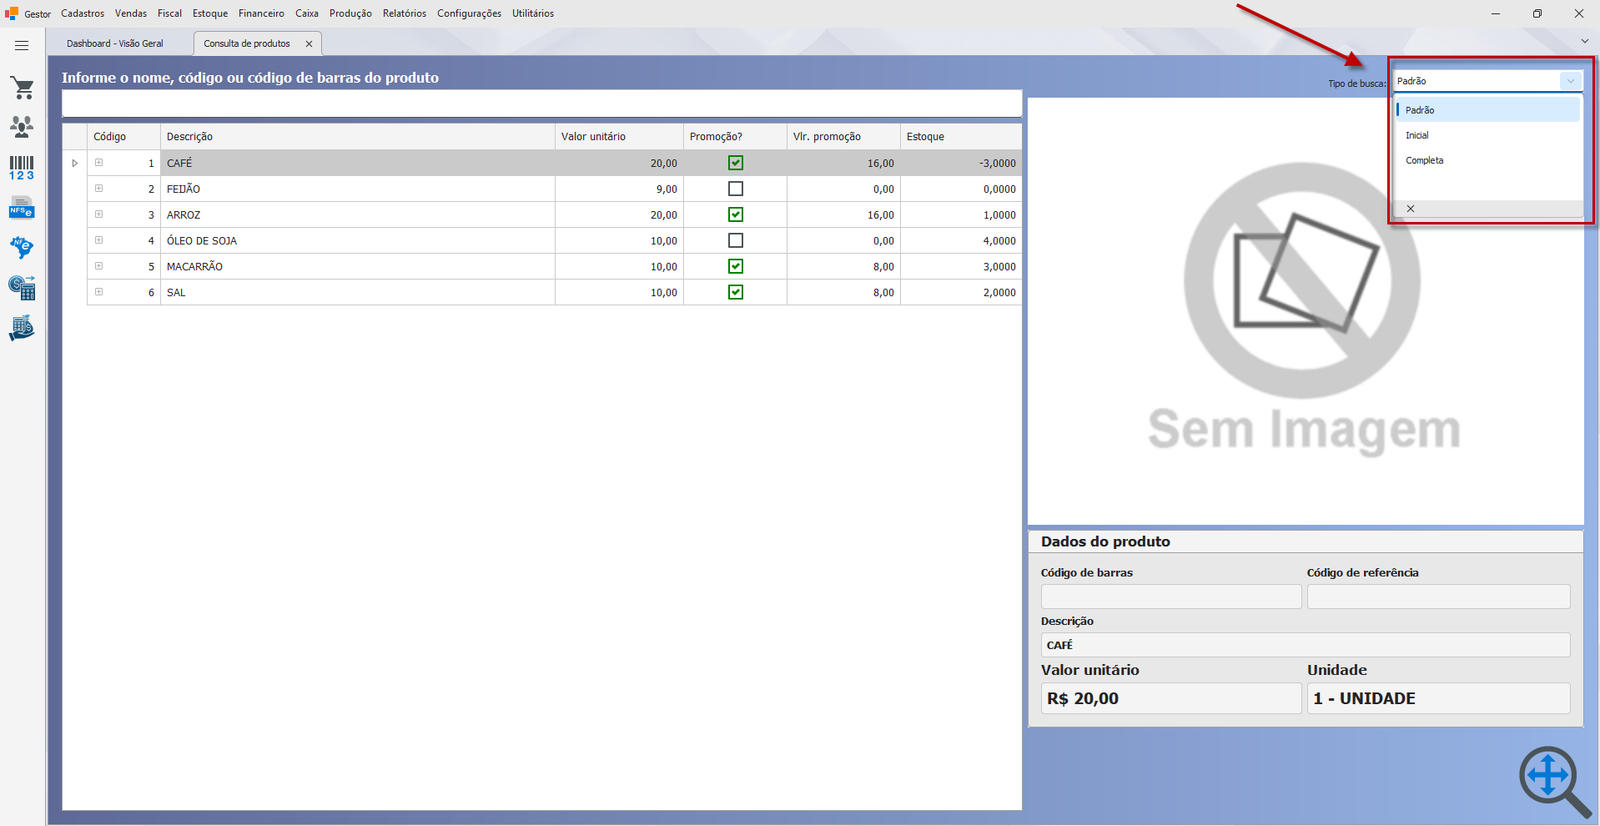Select the FEIJÃO description cell
Viewport: 1600px width, 826px height.
(x=358, y=189)
